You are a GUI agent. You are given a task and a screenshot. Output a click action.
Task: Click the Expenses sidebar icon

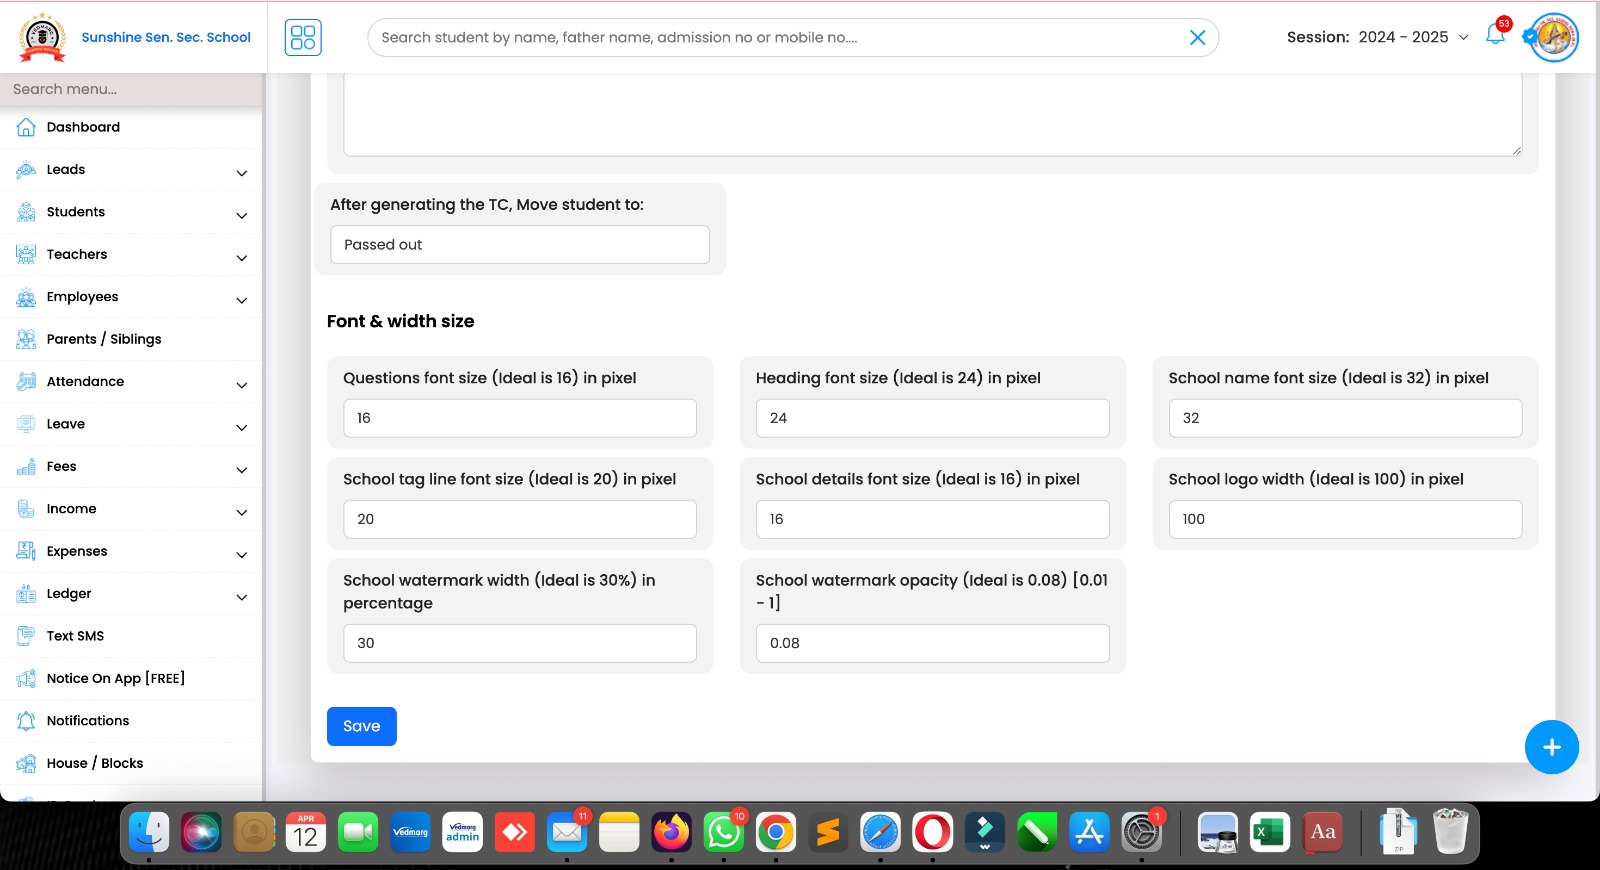(x=26, y=551)
